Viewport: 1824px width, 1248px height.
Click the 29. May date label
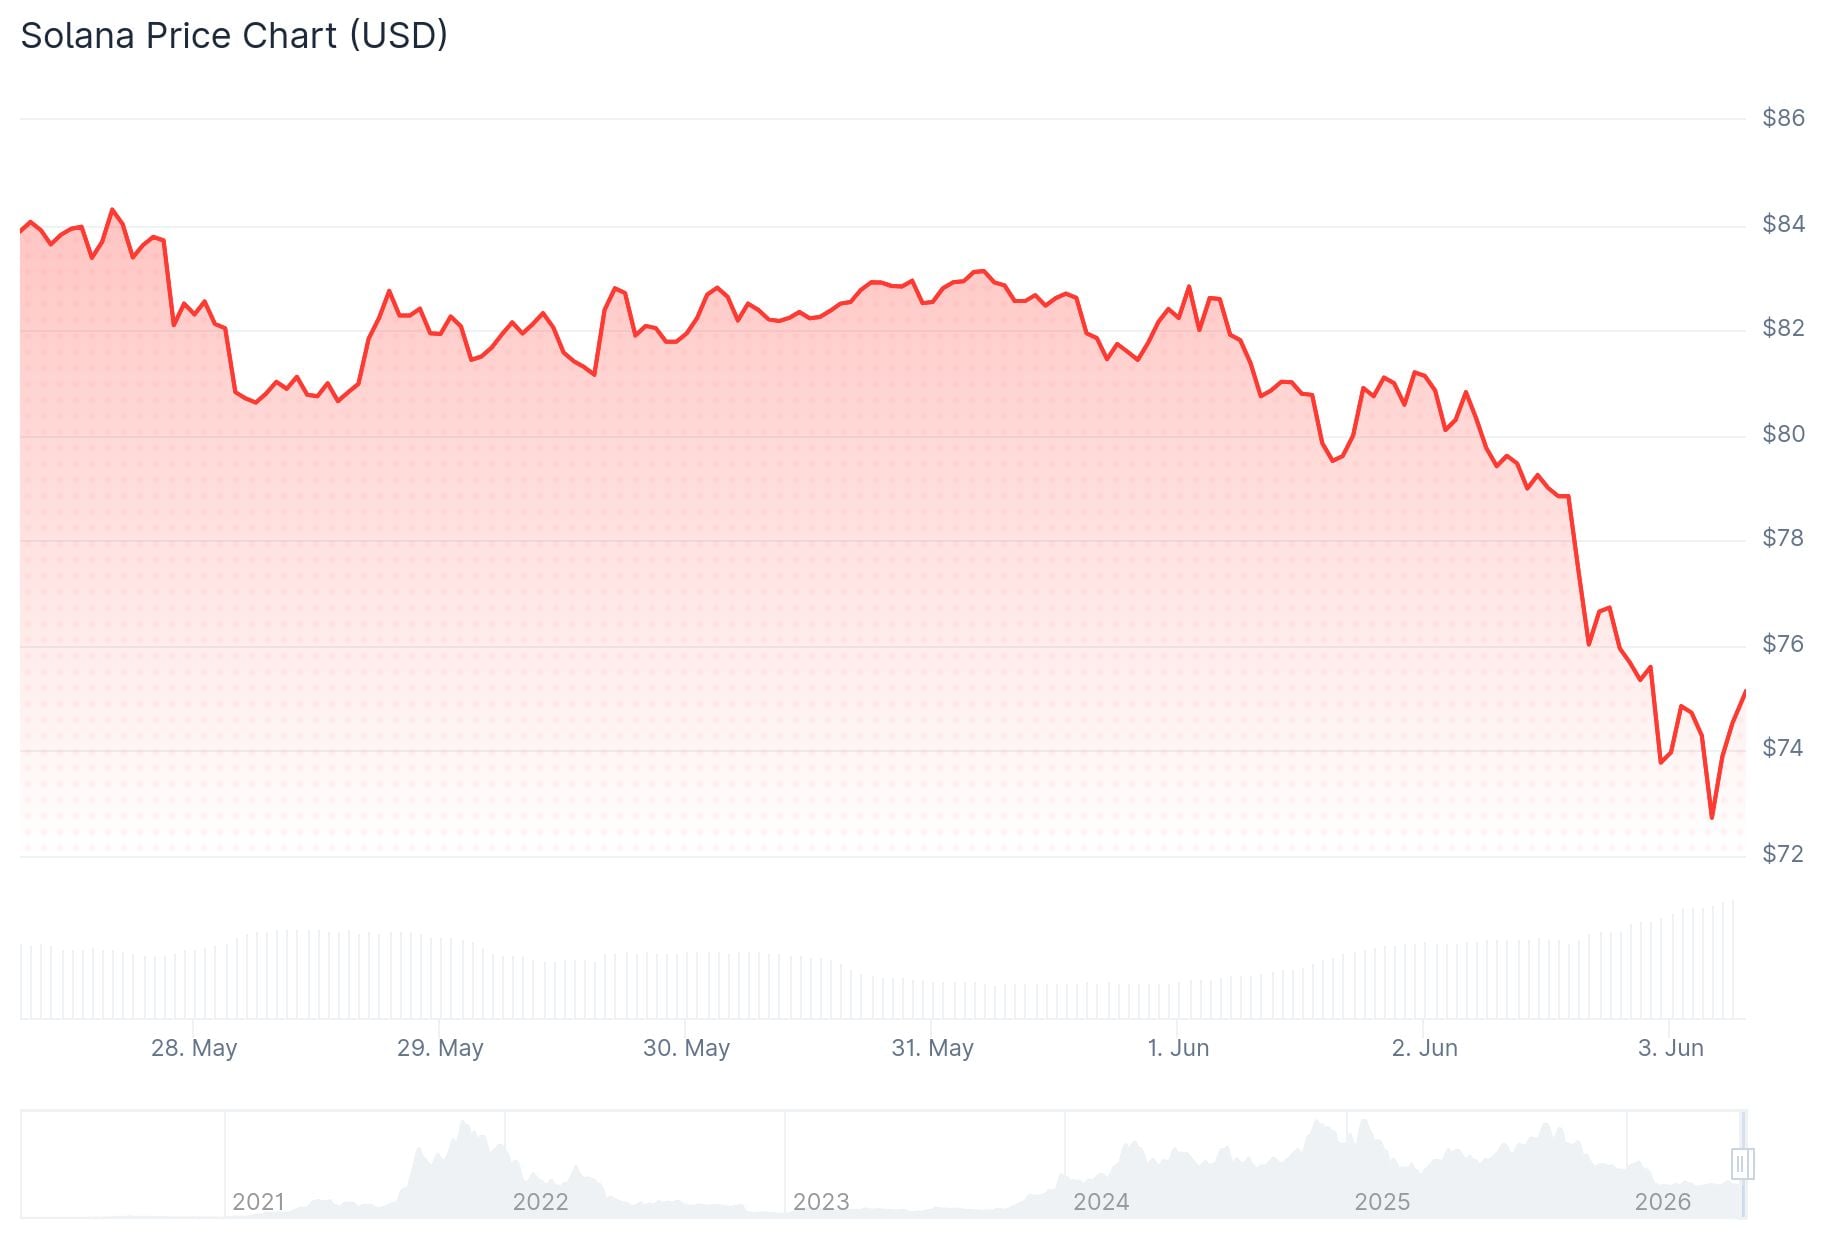(440, 1048)
